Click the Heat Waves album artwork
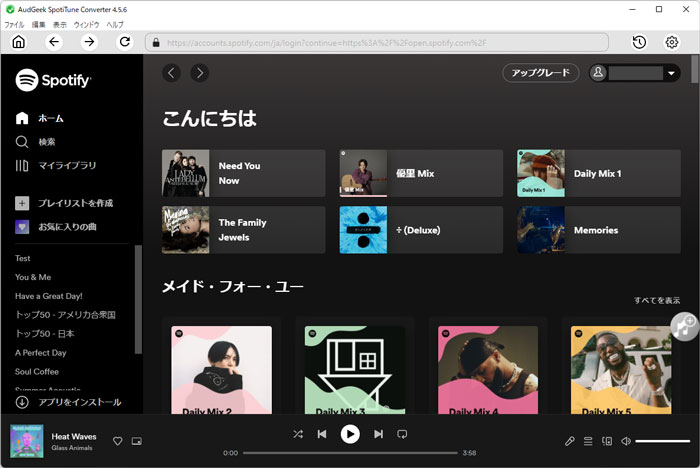700x468 pixels. pos(27,441)
